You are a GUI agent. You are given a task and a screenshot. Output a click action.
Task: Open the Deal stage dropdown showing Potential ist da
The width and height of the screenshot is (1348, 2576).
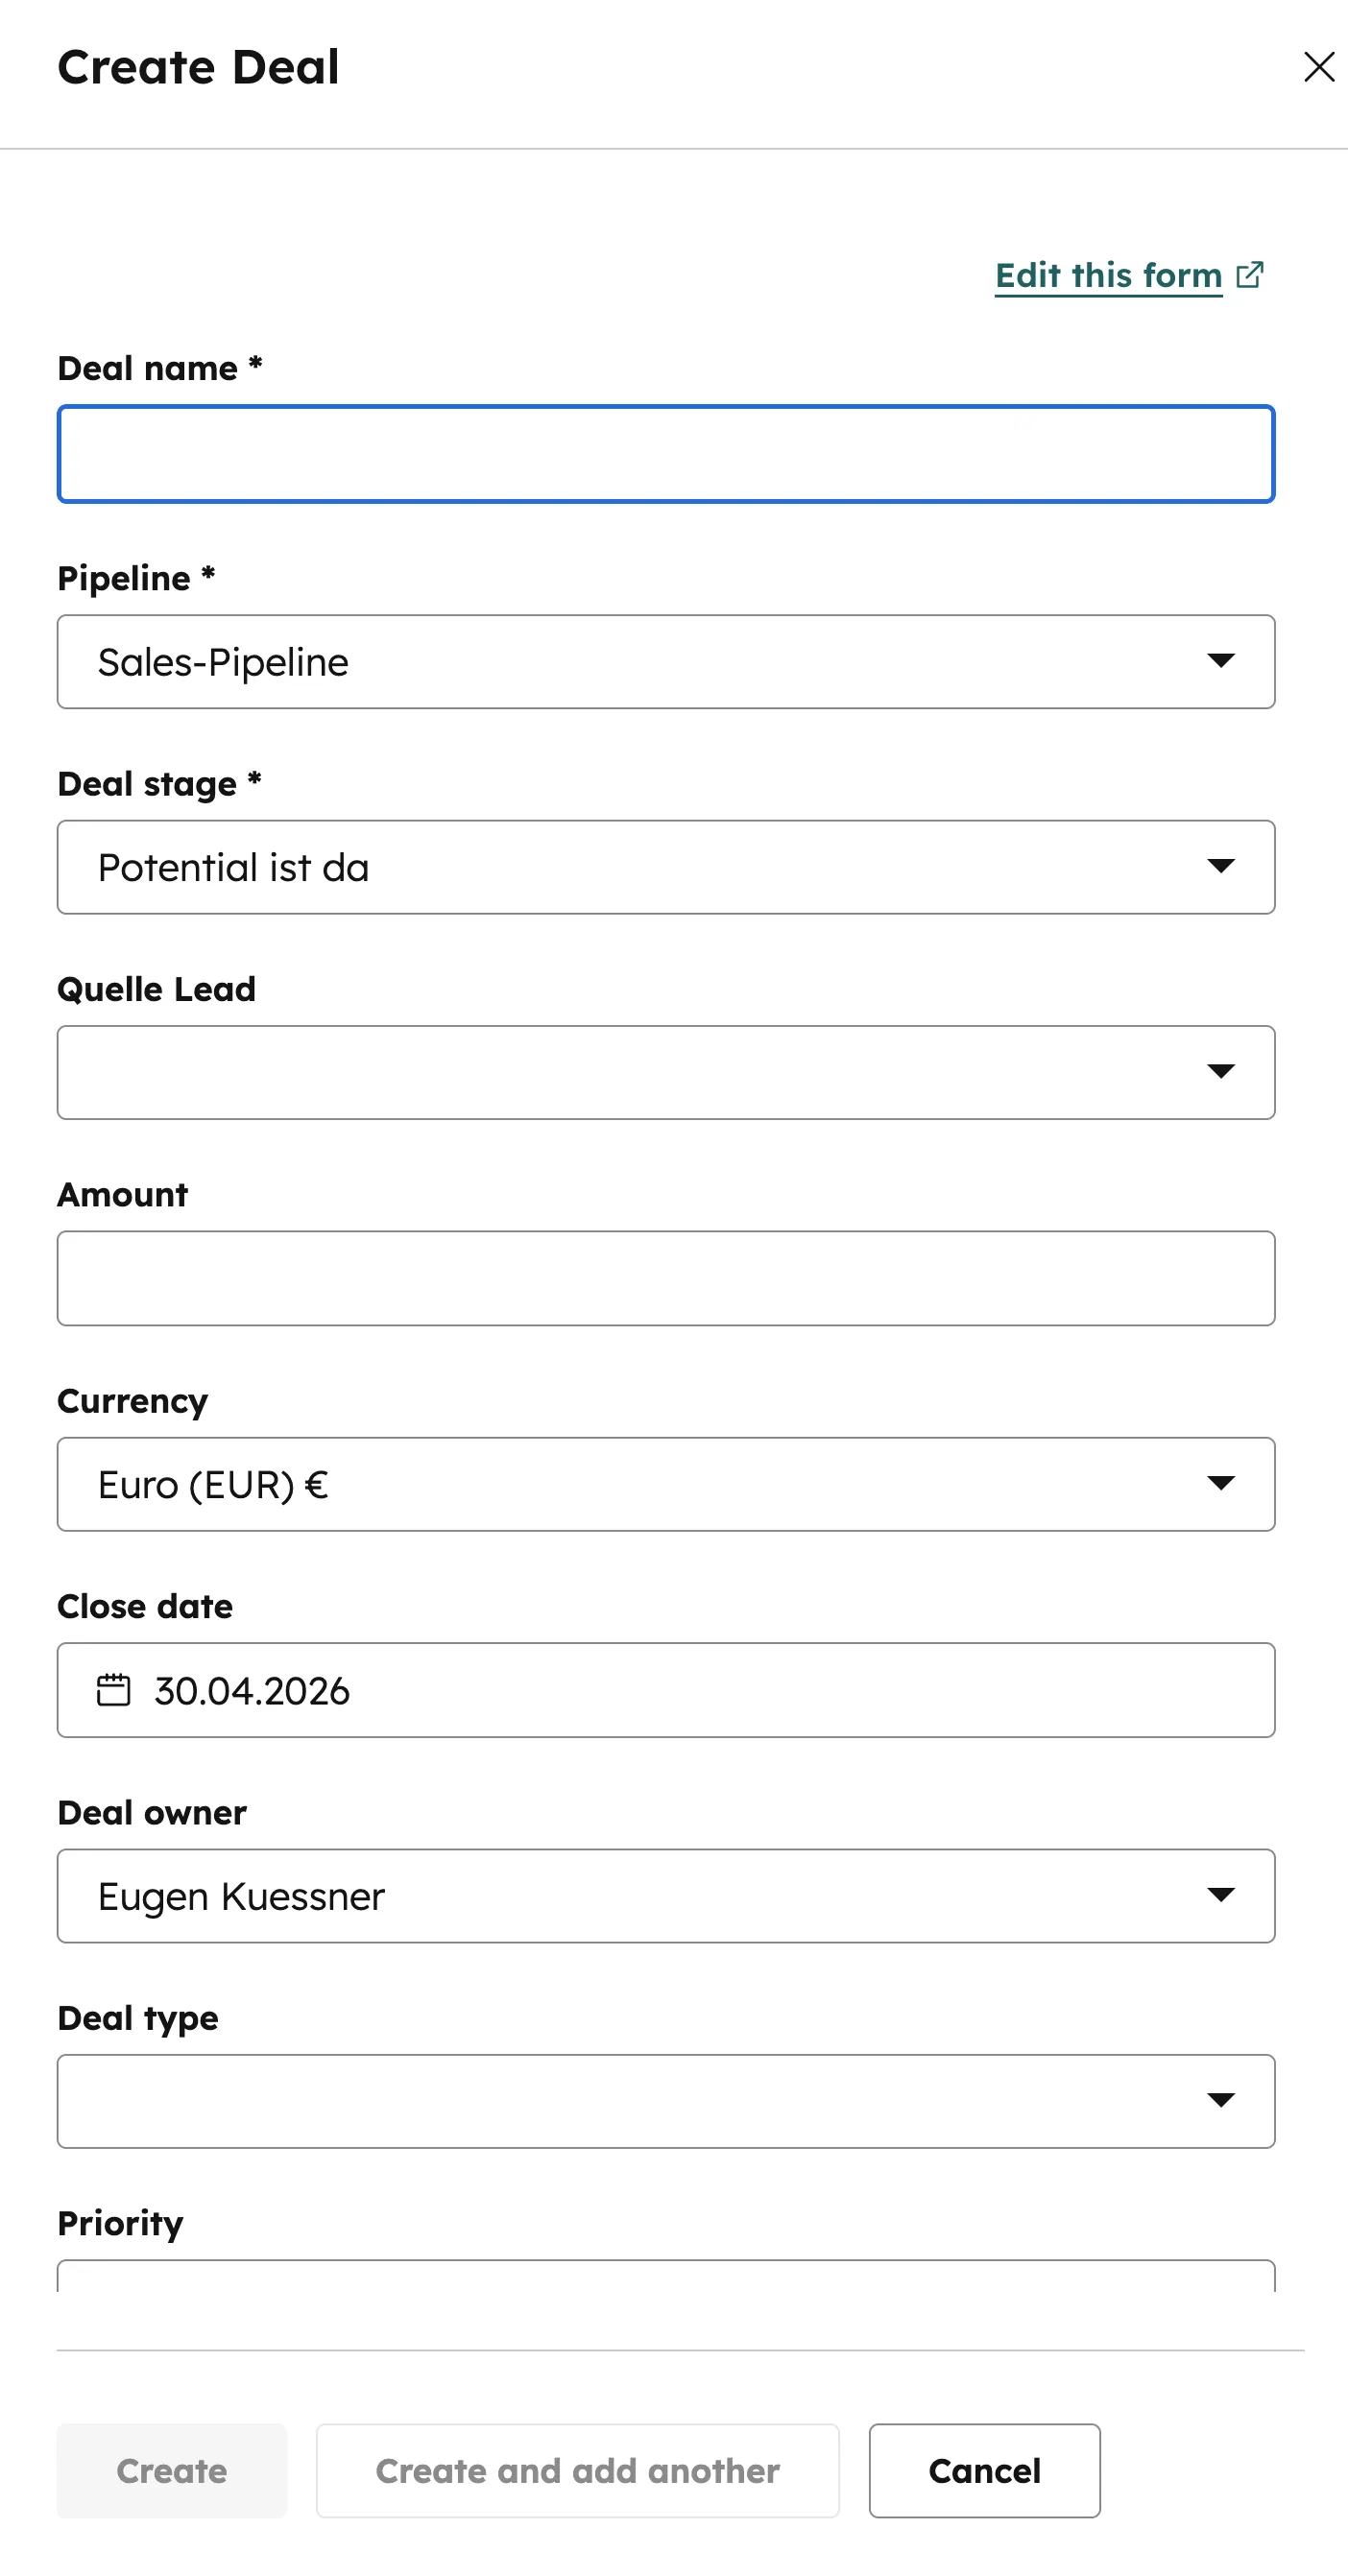click(x=666, y=866)
